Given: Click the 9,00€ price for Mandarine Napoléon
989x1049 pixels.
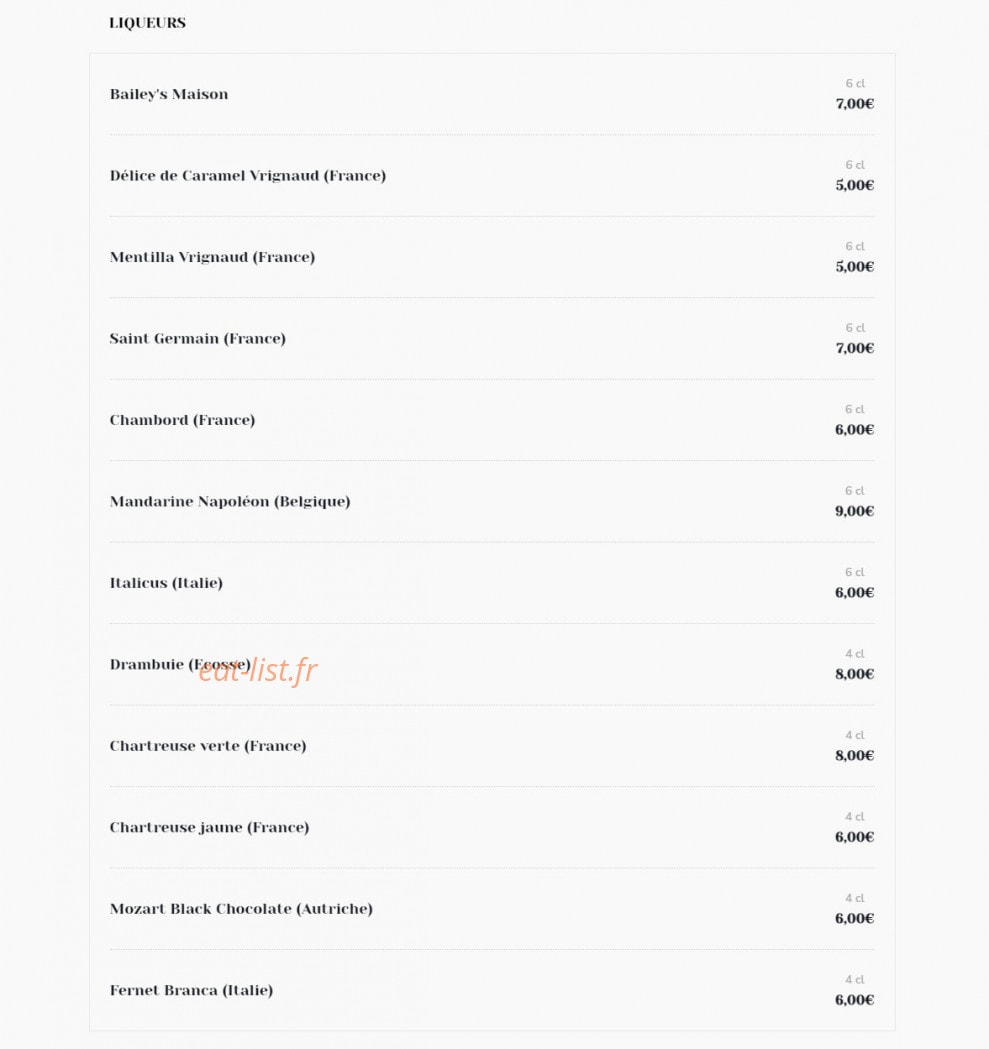Looking at the screenshot, I should [x=855, y=512].
